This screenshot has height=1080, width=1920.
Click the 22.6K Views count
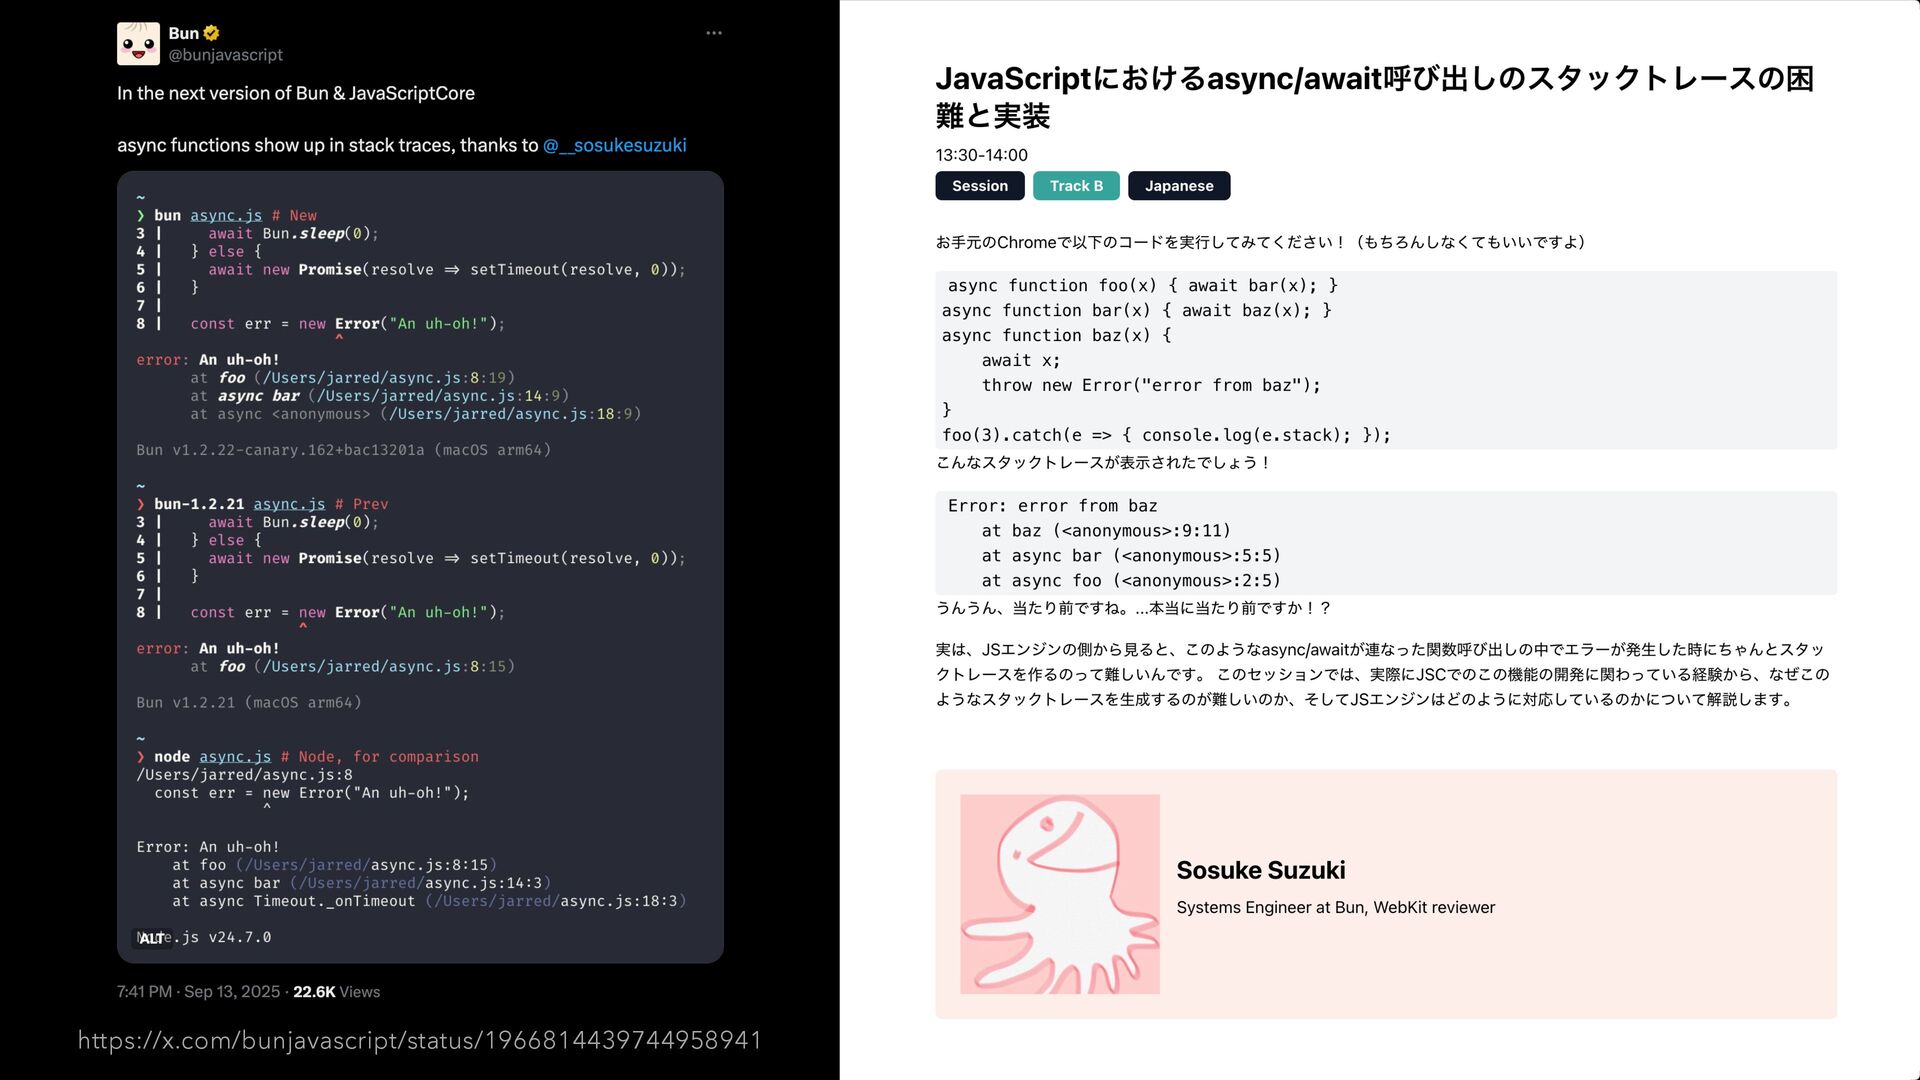[x=336, y=992]
